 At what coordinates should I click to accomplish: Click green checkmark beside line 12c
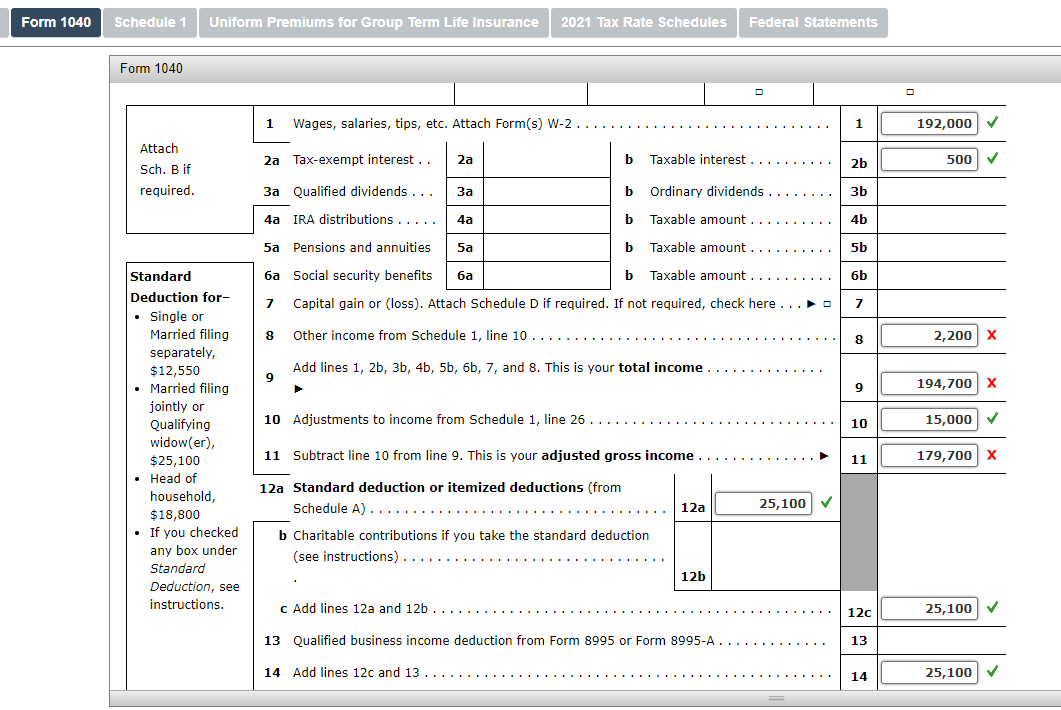993,607
